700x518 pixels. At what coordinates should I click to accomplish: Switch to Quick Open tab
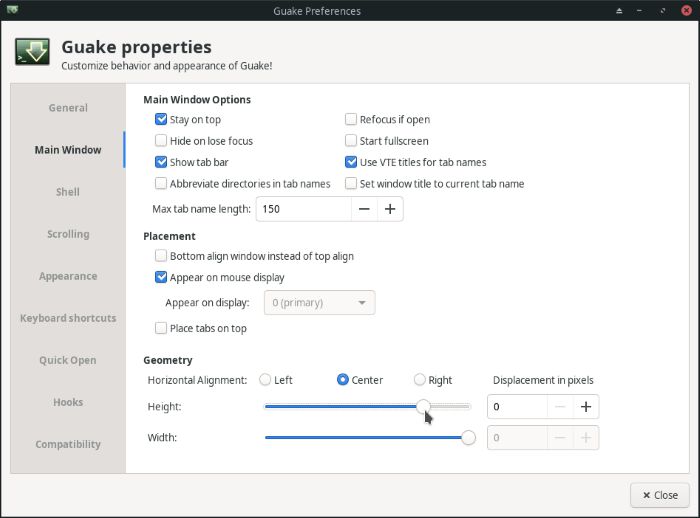pos(68,360)
